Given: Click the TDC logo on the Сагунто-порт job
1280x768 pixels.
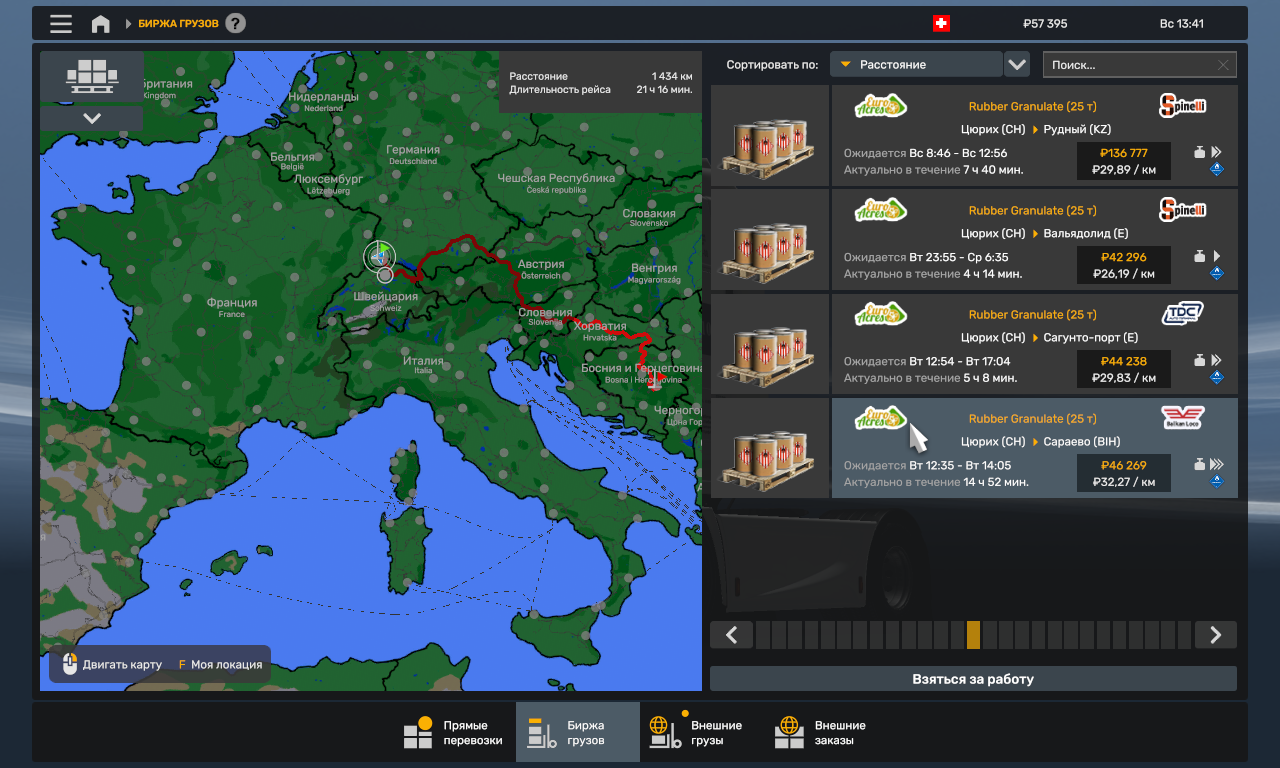Looking at the screenshot, I should (1182, 313).
